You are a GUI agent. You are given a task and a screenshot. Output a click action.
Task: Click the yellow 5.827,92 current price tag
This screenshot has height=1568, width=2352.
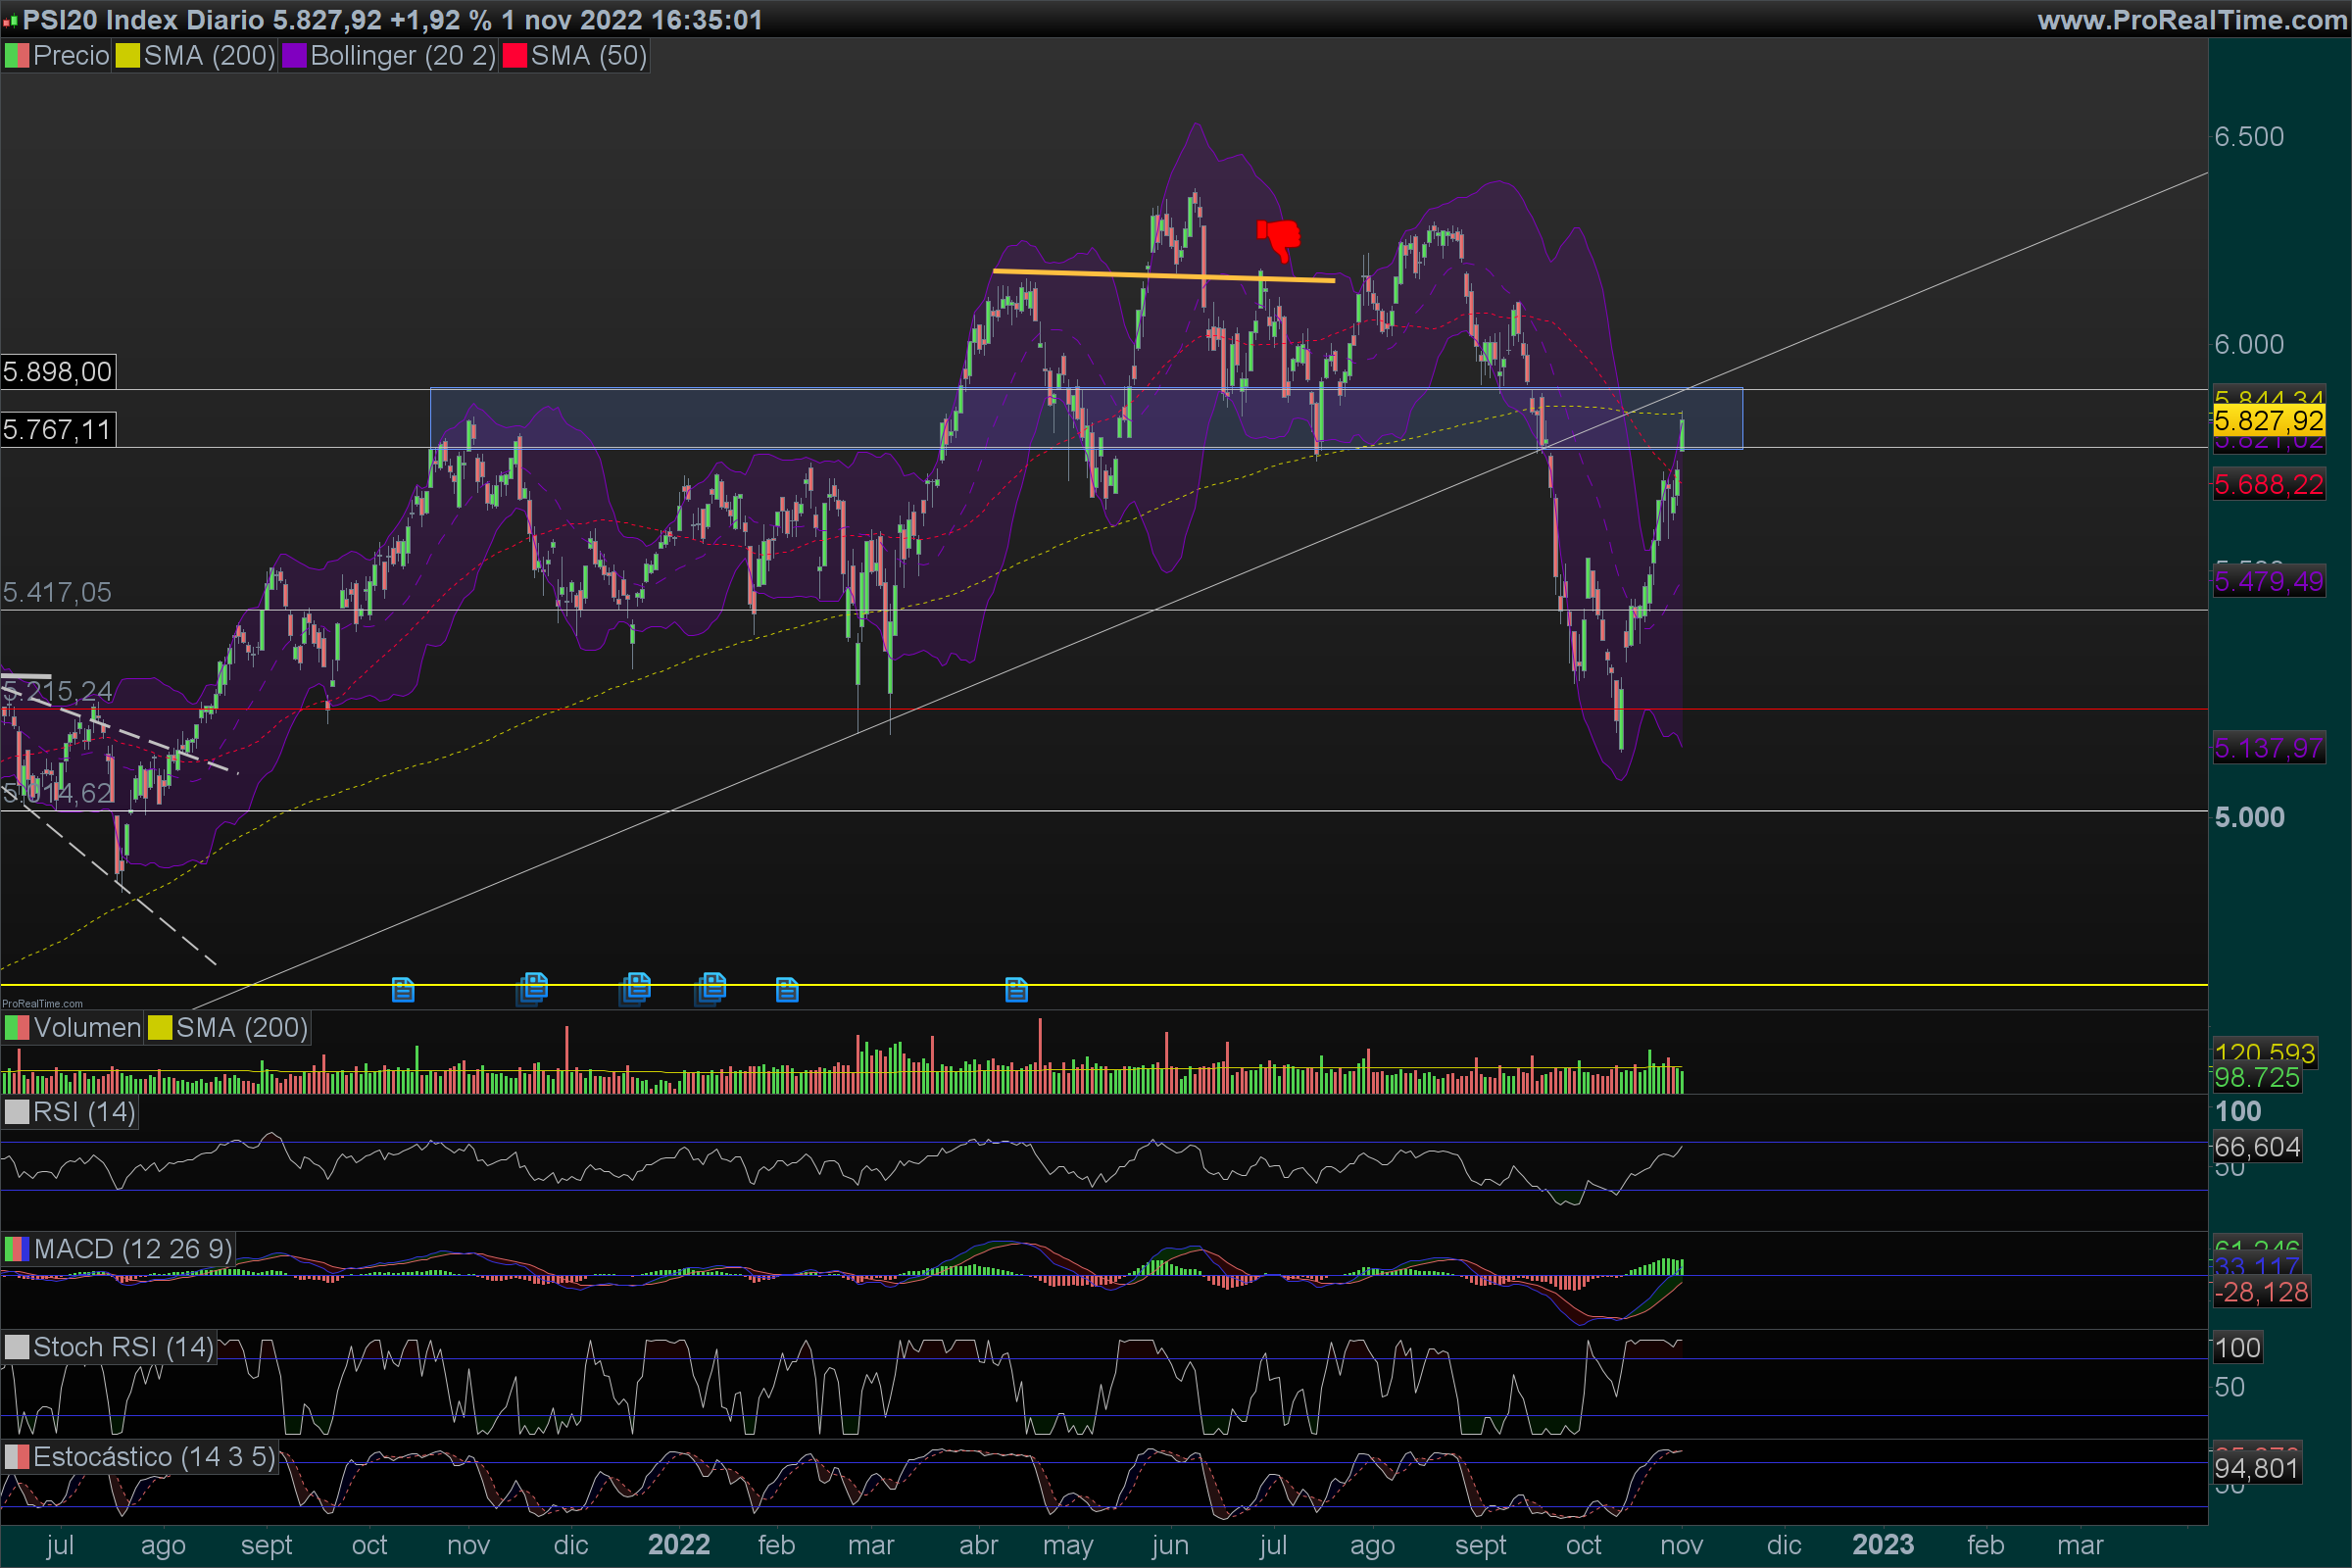[x=2268, y=421]
